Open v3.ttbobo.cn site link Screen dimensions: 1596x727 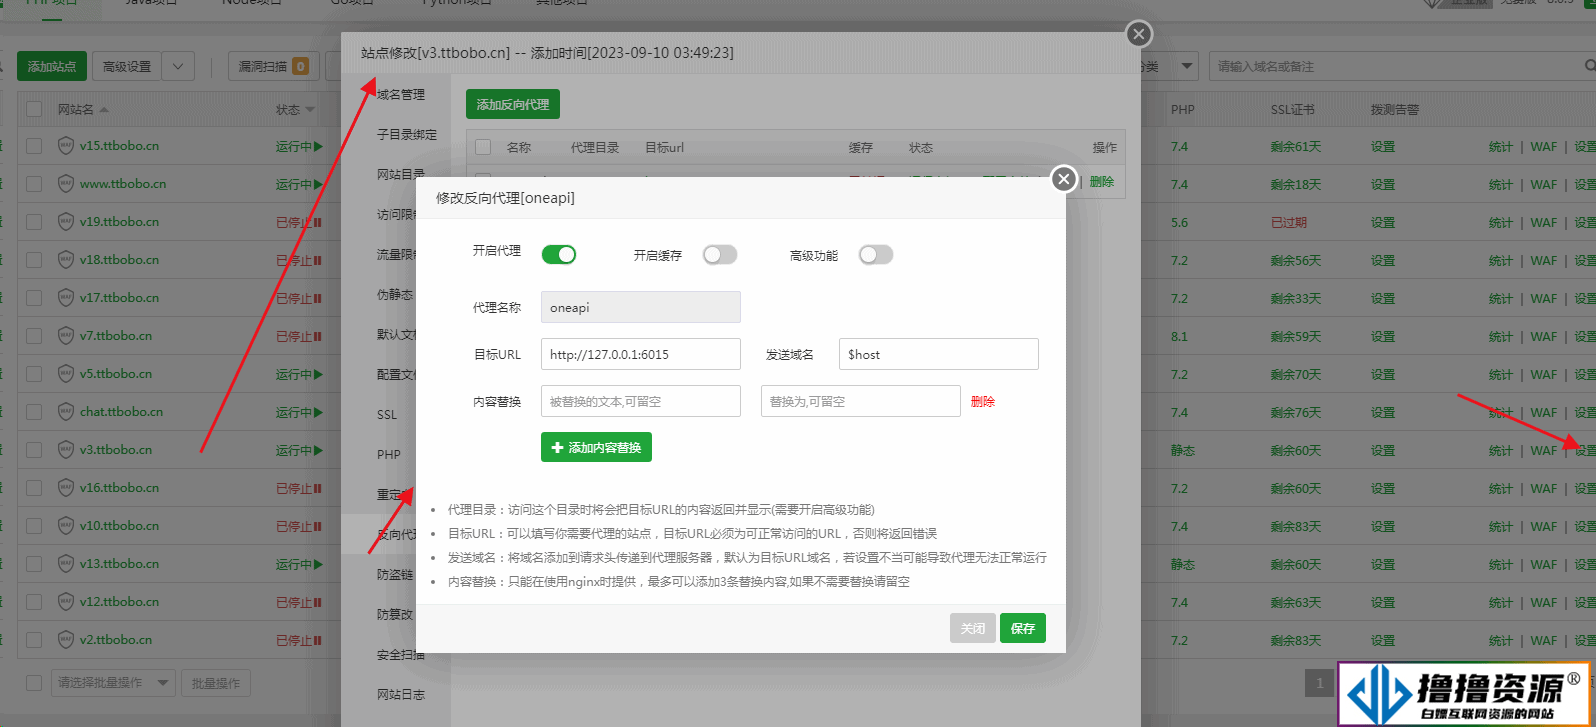pyautogui.click(x=116, y=450)
